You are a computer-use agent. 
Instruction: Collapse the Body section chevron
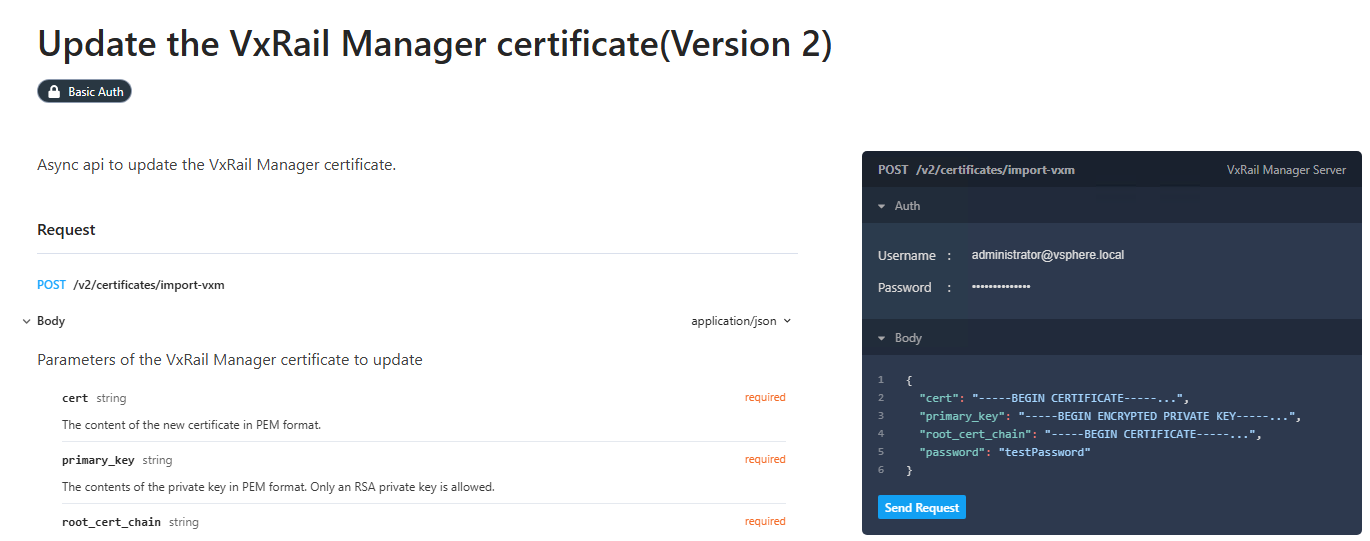click(27, 321)
